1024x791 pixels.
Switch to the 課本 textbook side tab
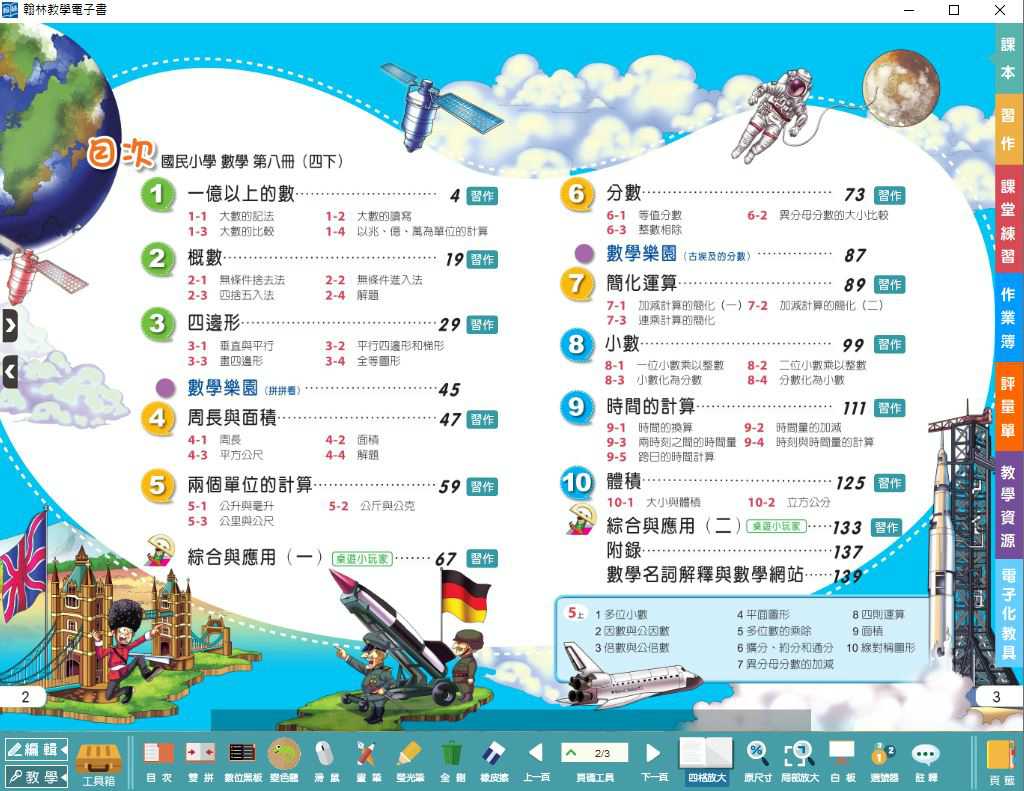point(1008,58)
